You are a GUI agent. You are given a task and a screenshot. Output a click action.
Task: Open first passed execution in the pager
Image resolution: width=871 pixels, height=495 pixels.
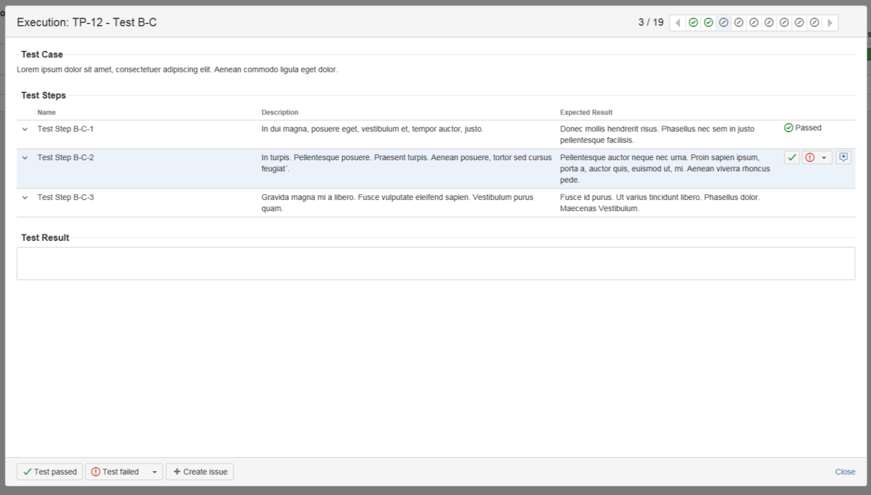[x=694, y=22]
